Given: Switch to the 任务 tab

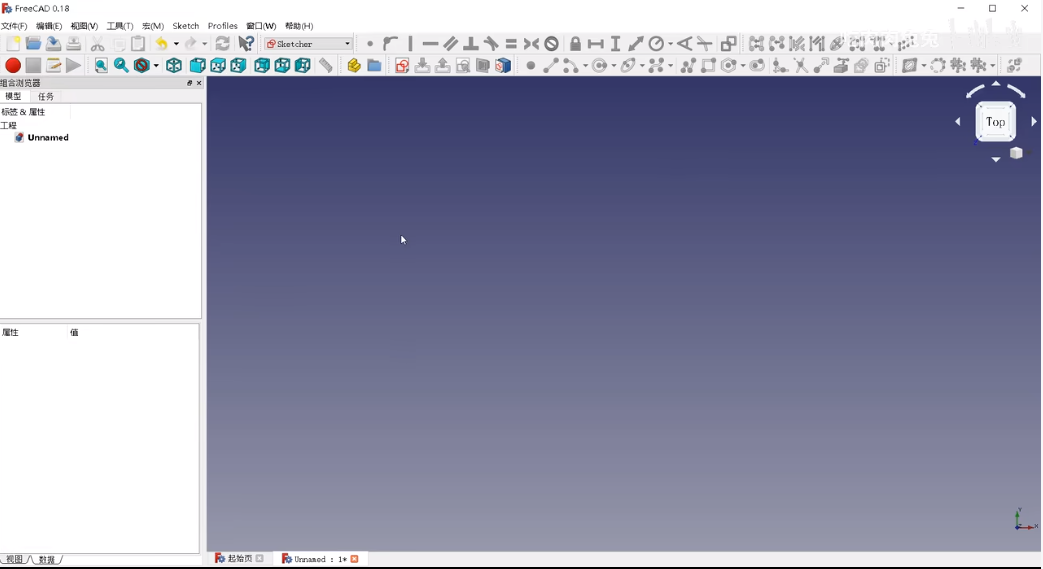Looking at the screenshot, I should [45, 96].
